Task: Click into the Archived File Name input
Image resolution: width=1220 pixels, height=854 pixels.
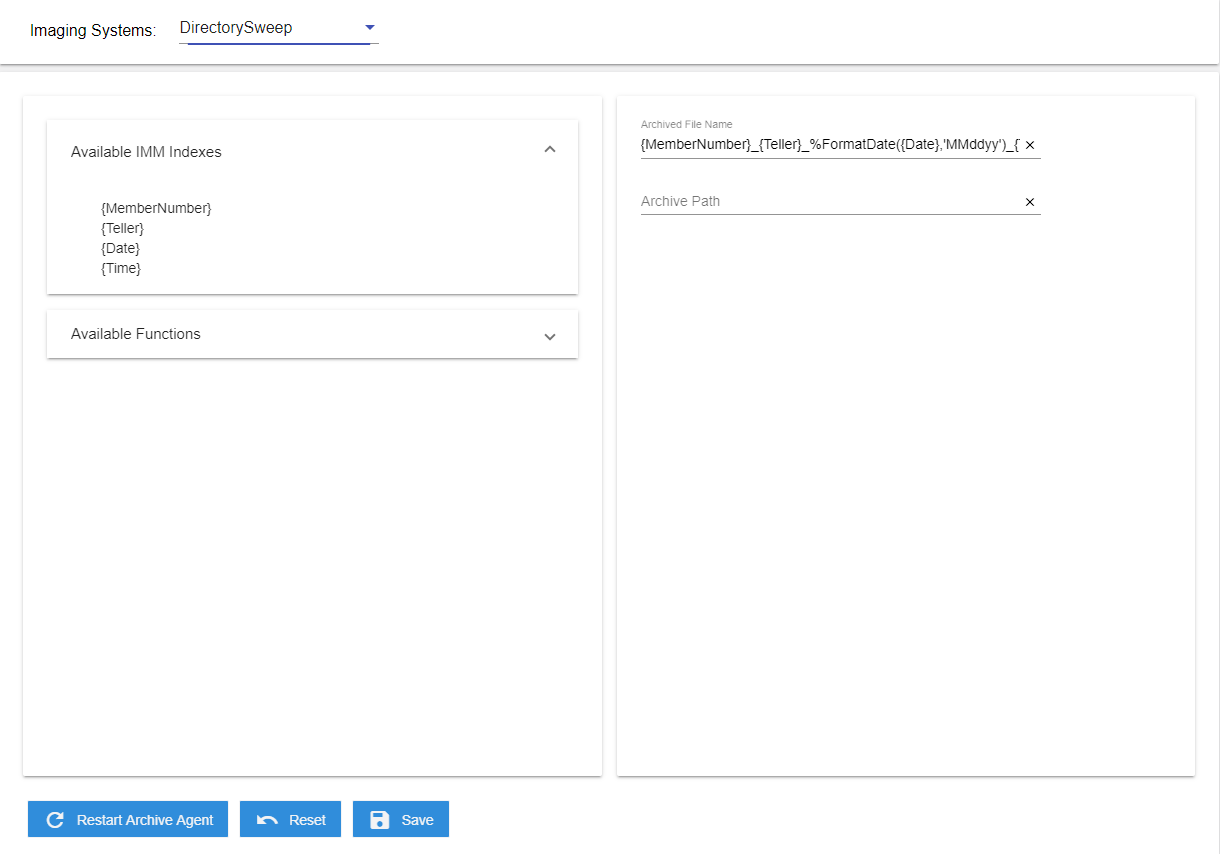Action: pyautogui.click(x=830, y=145)
